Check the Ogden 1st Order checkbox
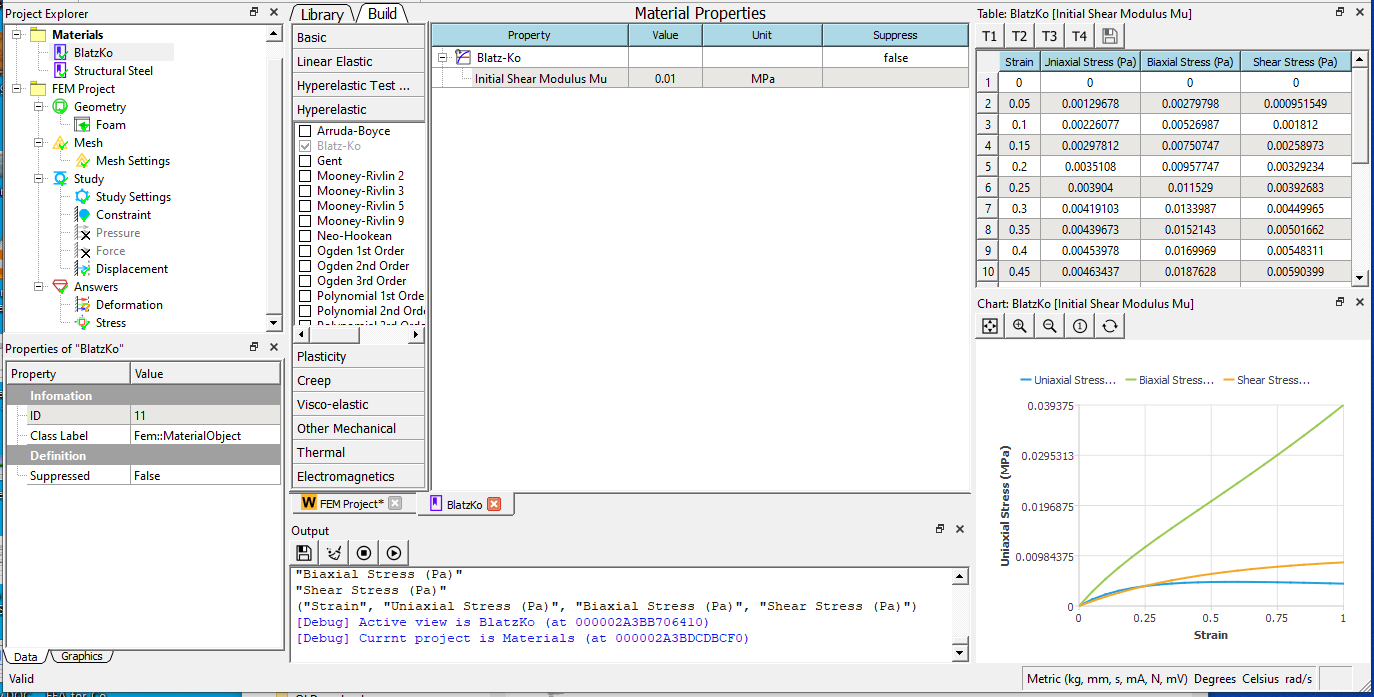1374x697 pixels. click(x=305, y=251)
